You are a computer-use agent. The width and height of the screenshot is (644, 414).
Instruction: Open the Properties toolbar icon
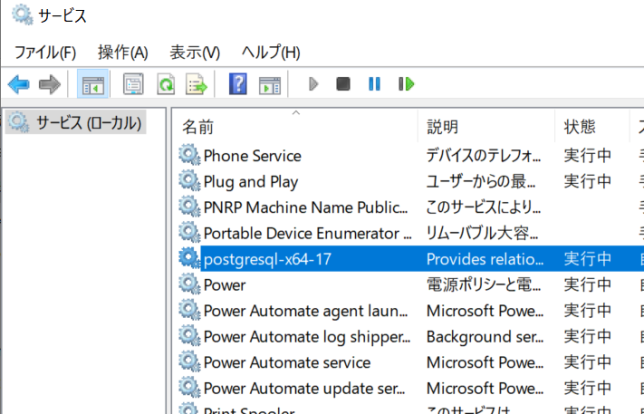coord(133,84)
